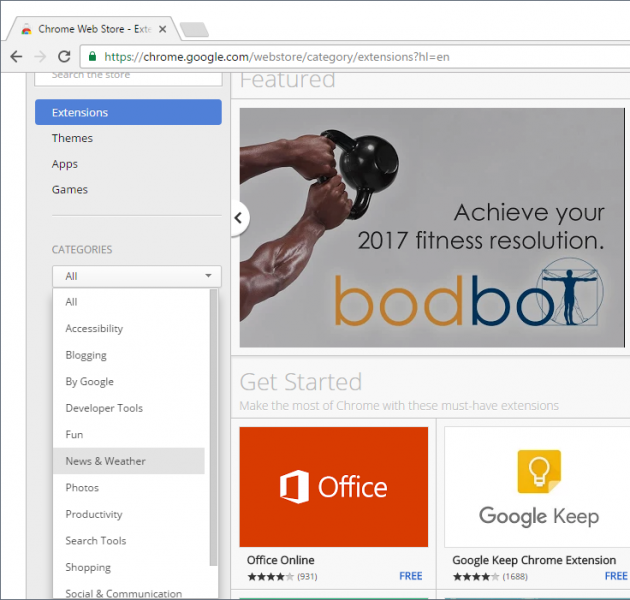Image resolution: width=630 pixels, height=600 pixels.
Task: Open the Games section
Action: coord(70,189)
